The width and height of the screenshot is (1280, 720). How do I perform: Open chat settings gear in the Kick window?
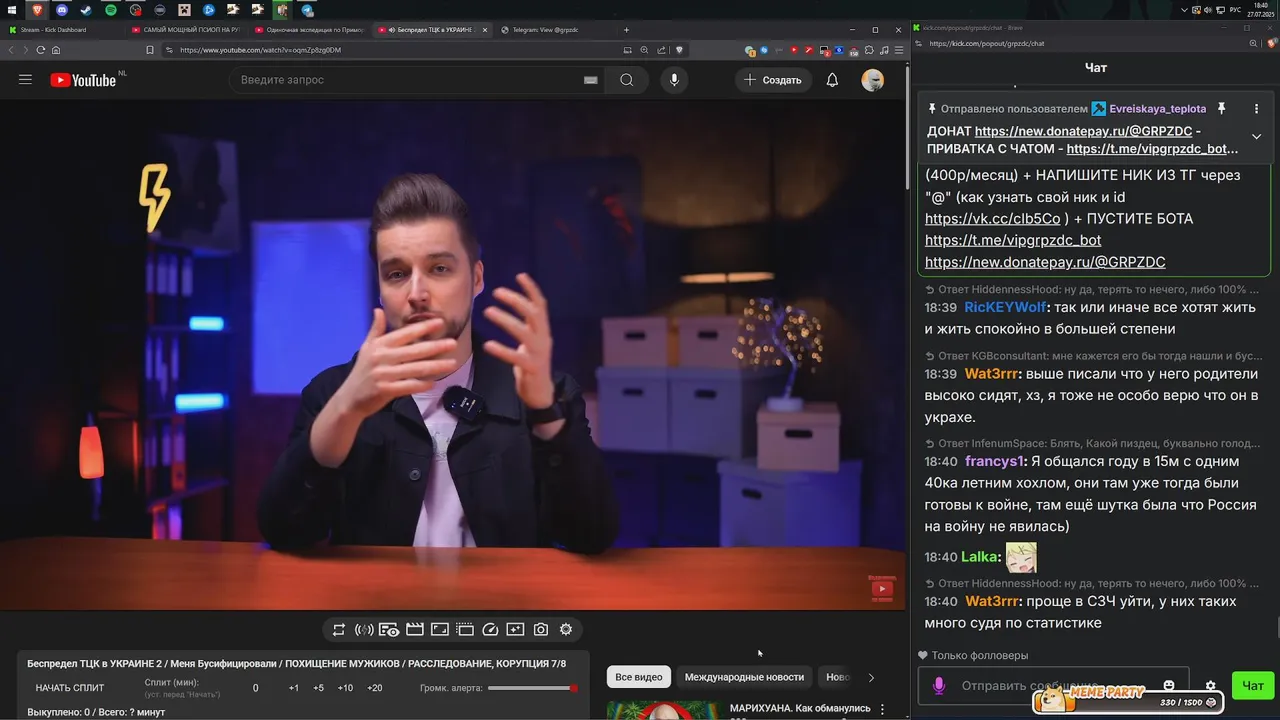point(1210,686)
